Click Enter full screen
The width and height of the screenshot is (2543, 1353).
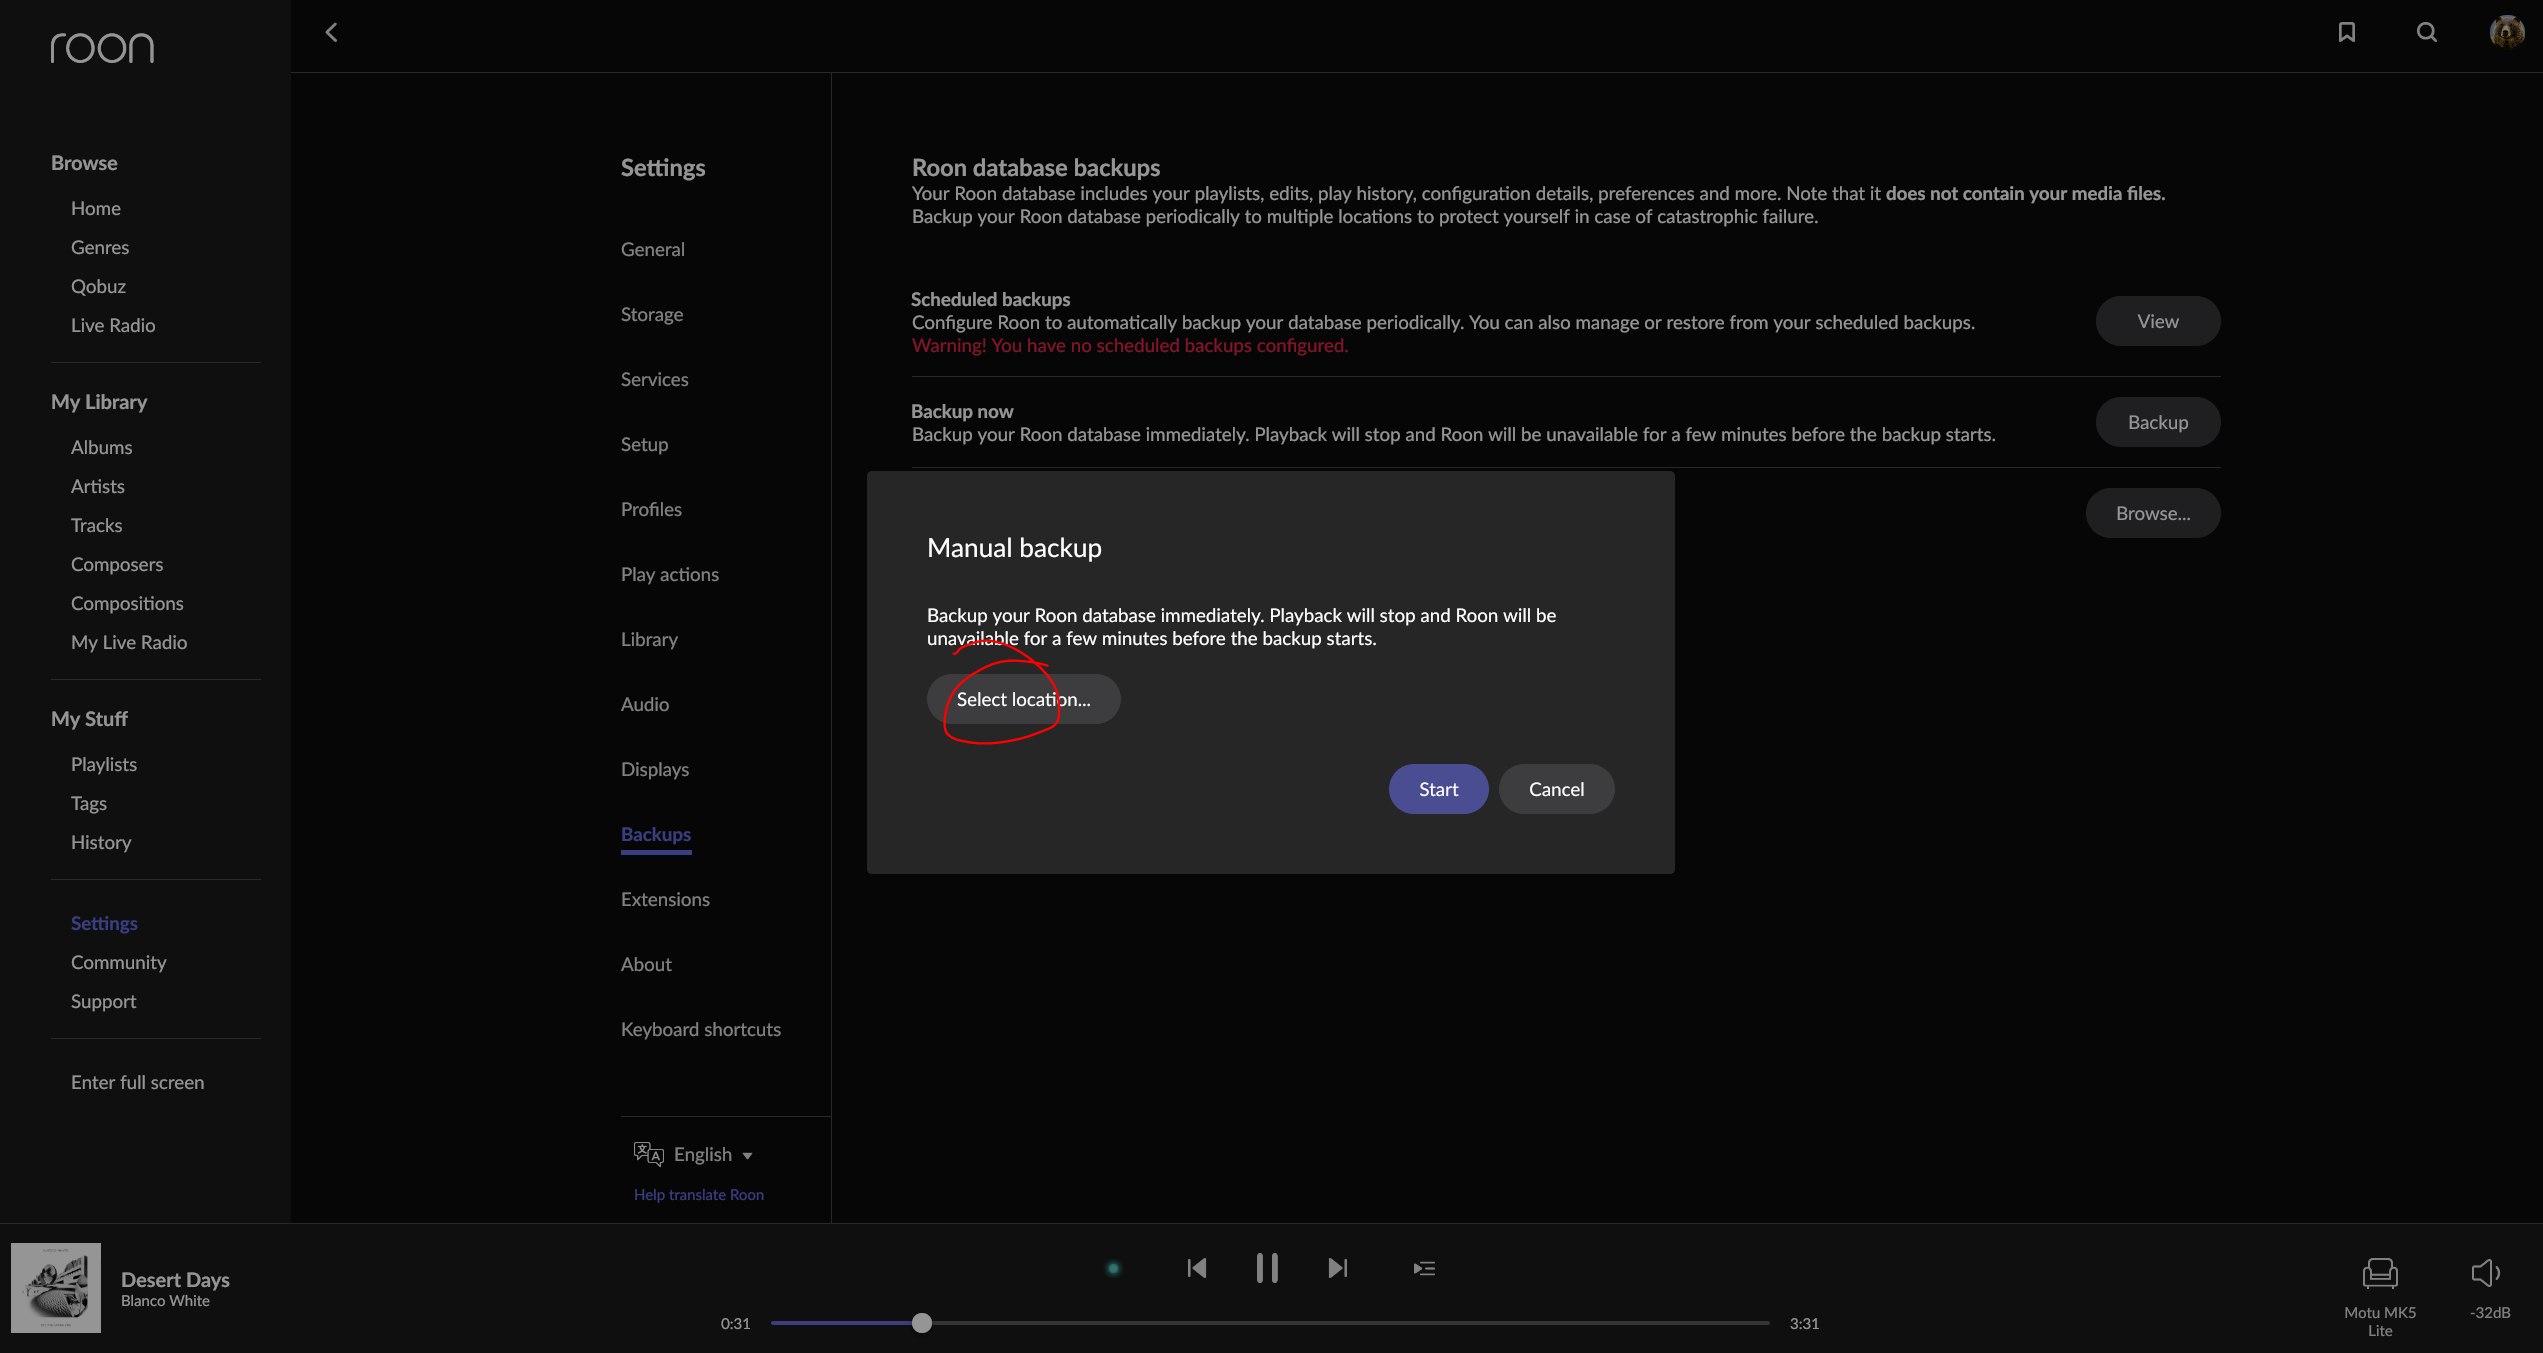[x=137, y=1082]
